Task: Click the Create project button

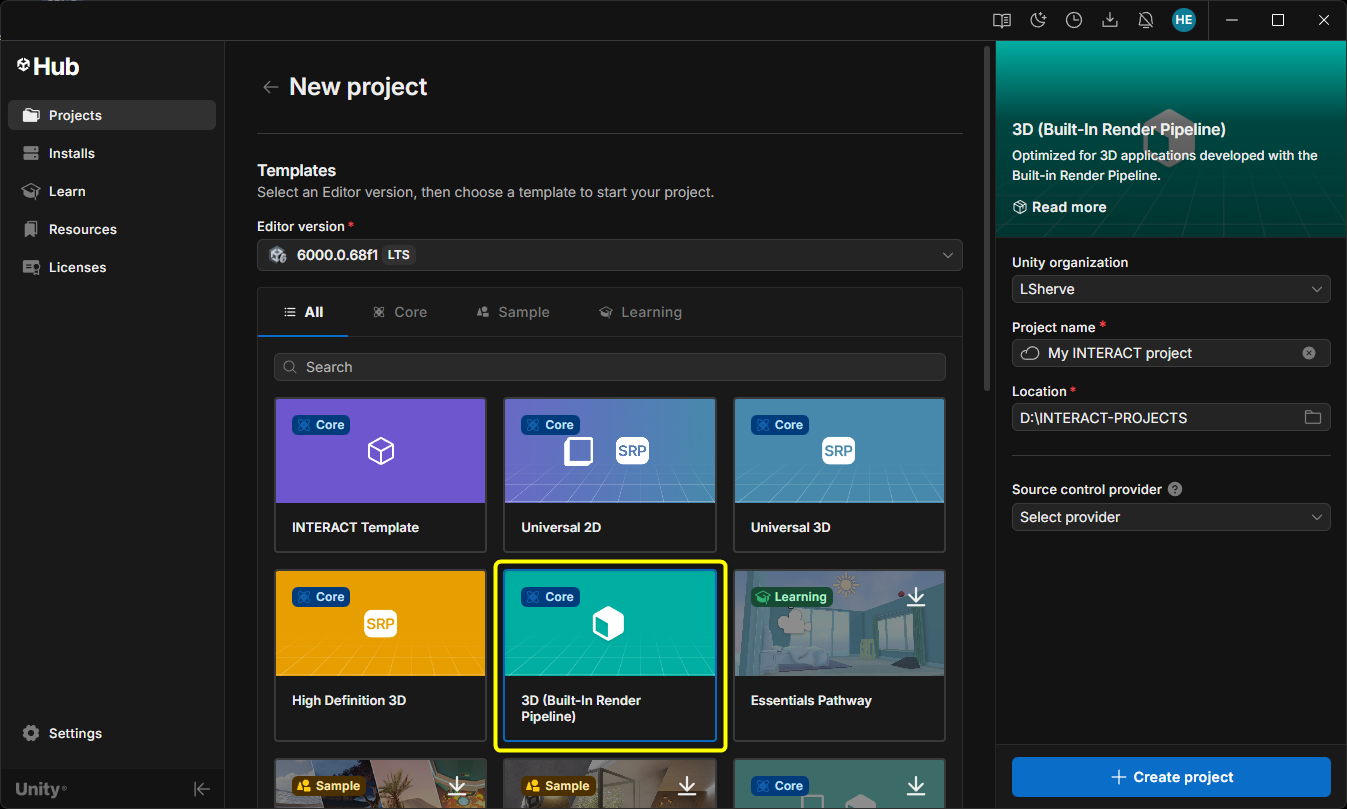Action: 1171,777
